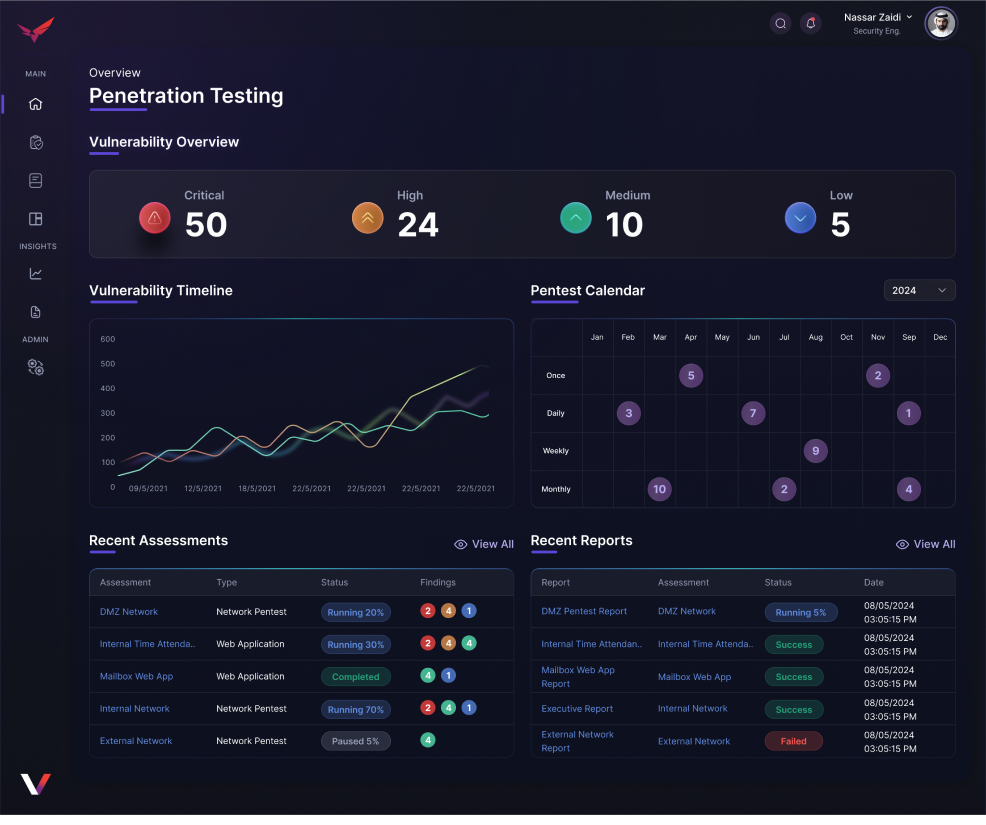Click the eye icon beside Recent Reports View All
Screen dimensions: 986x825
(x=902, y=545)
